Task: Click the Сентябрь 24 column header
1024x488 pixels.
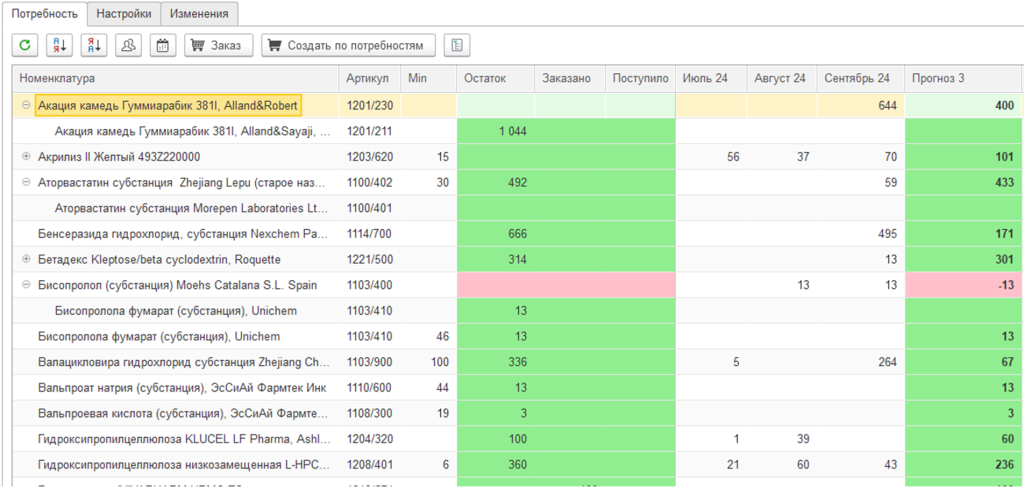Action: point(861,78)
